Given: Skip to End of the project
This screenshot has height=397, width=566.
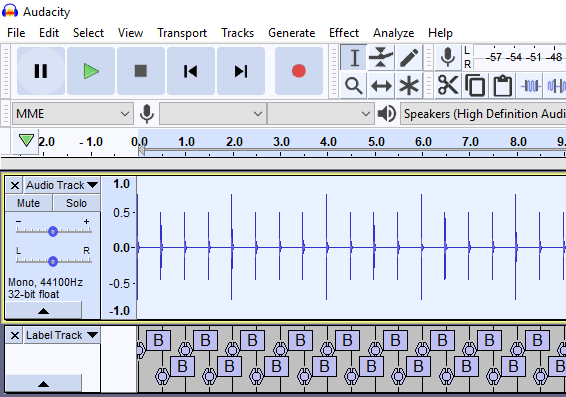Looking at the screenshot, I should coord(241,71).
